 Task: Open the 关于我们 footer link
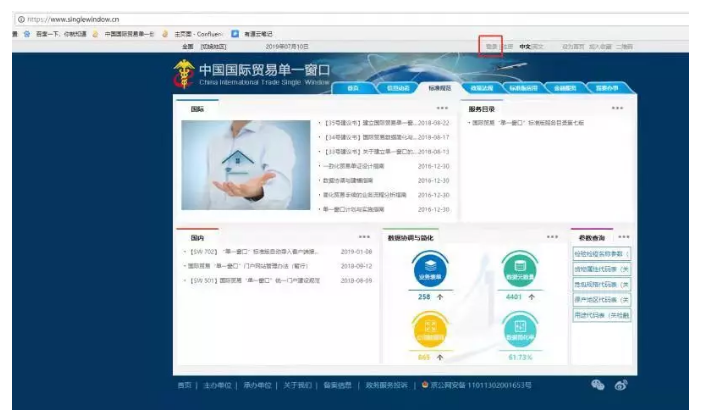[297, 385]
